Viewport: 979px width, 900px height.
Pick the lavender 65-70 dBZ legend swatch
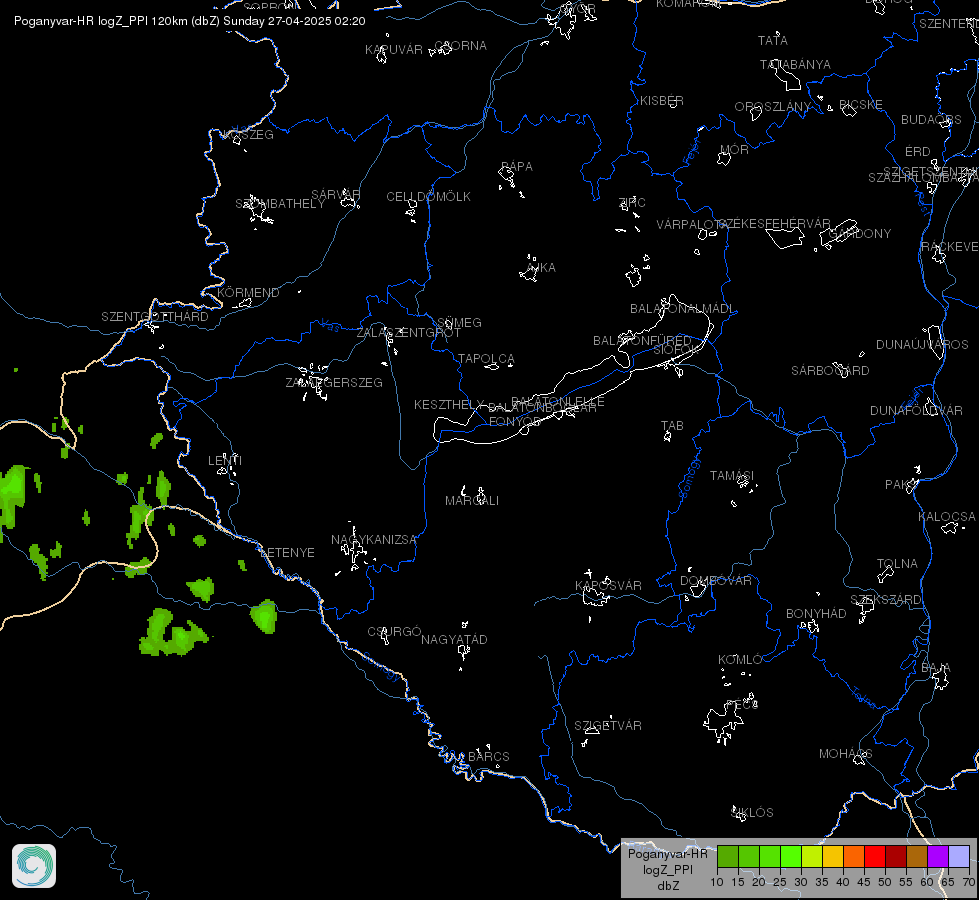(959, 857)
